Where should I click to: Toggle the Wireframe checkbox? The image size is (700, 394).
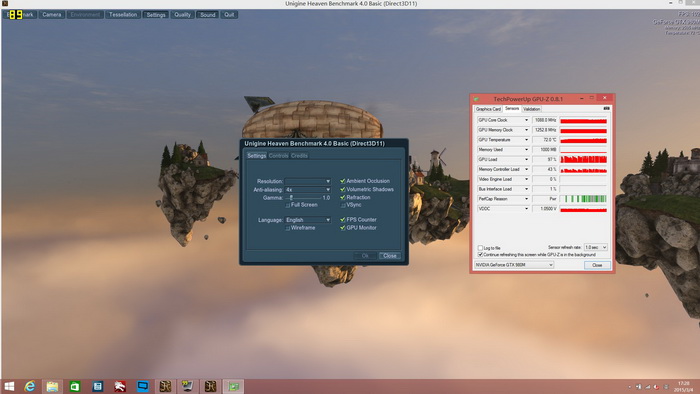pos(288,228)
